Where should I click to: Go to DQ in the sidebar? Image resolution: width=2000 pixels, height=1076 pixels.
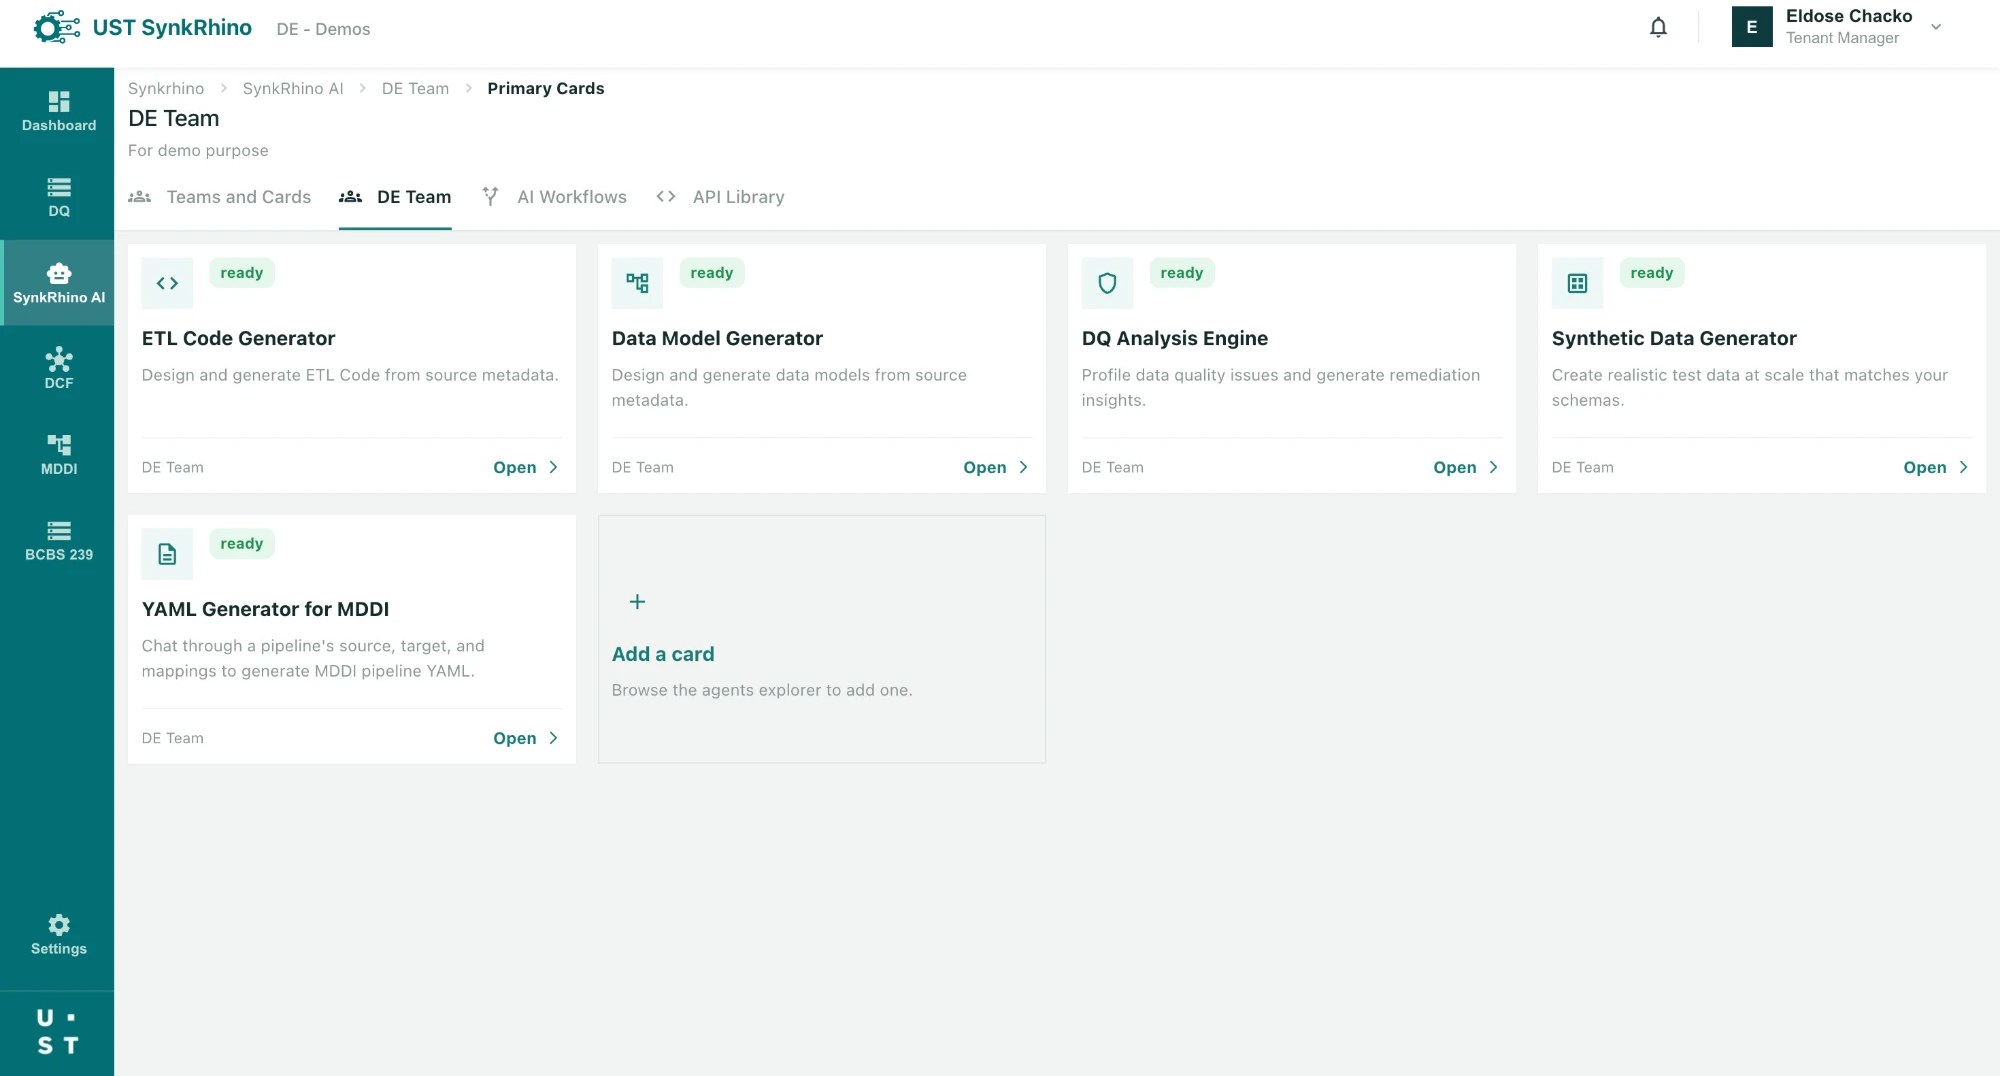(59, 197)
